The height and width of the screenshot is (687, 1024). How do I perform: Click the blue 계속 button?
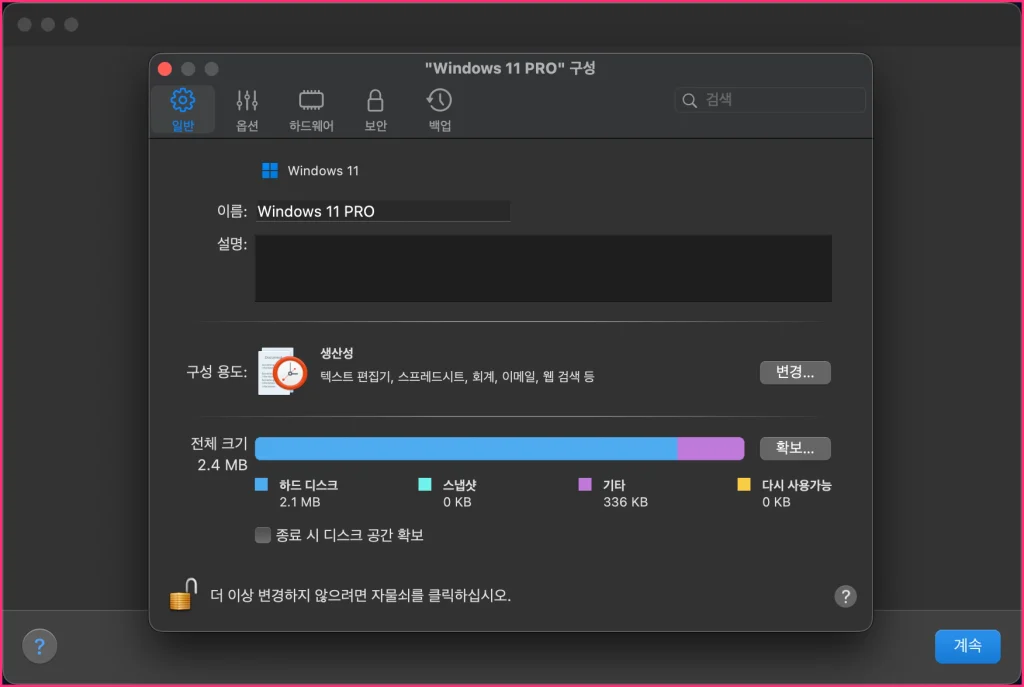[x=967, y=646]
